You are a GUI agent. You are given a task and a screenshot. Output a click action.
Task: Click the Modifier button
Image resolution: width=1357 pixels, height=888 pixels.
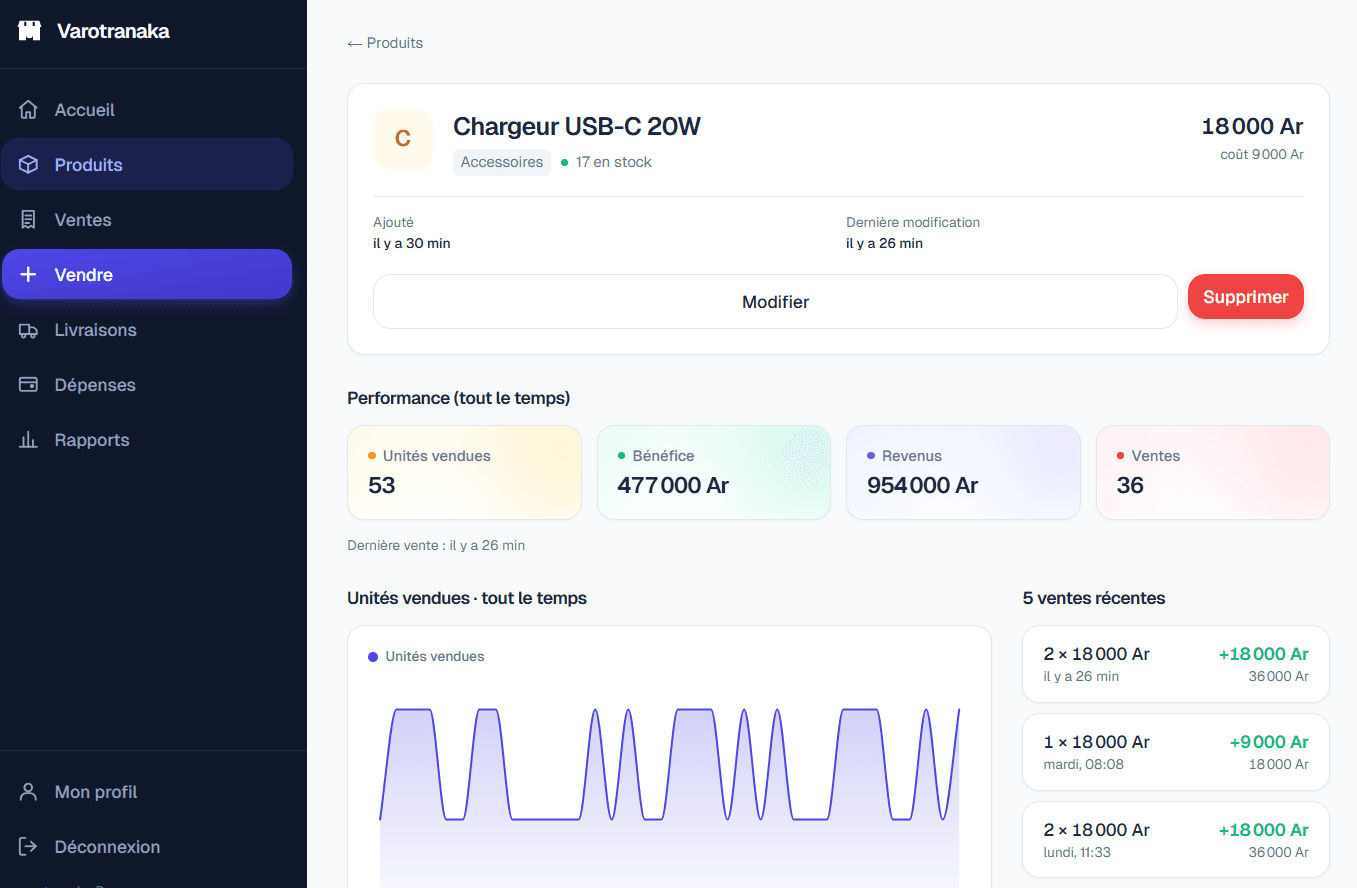pyautogui.click(x=775, y=302)
